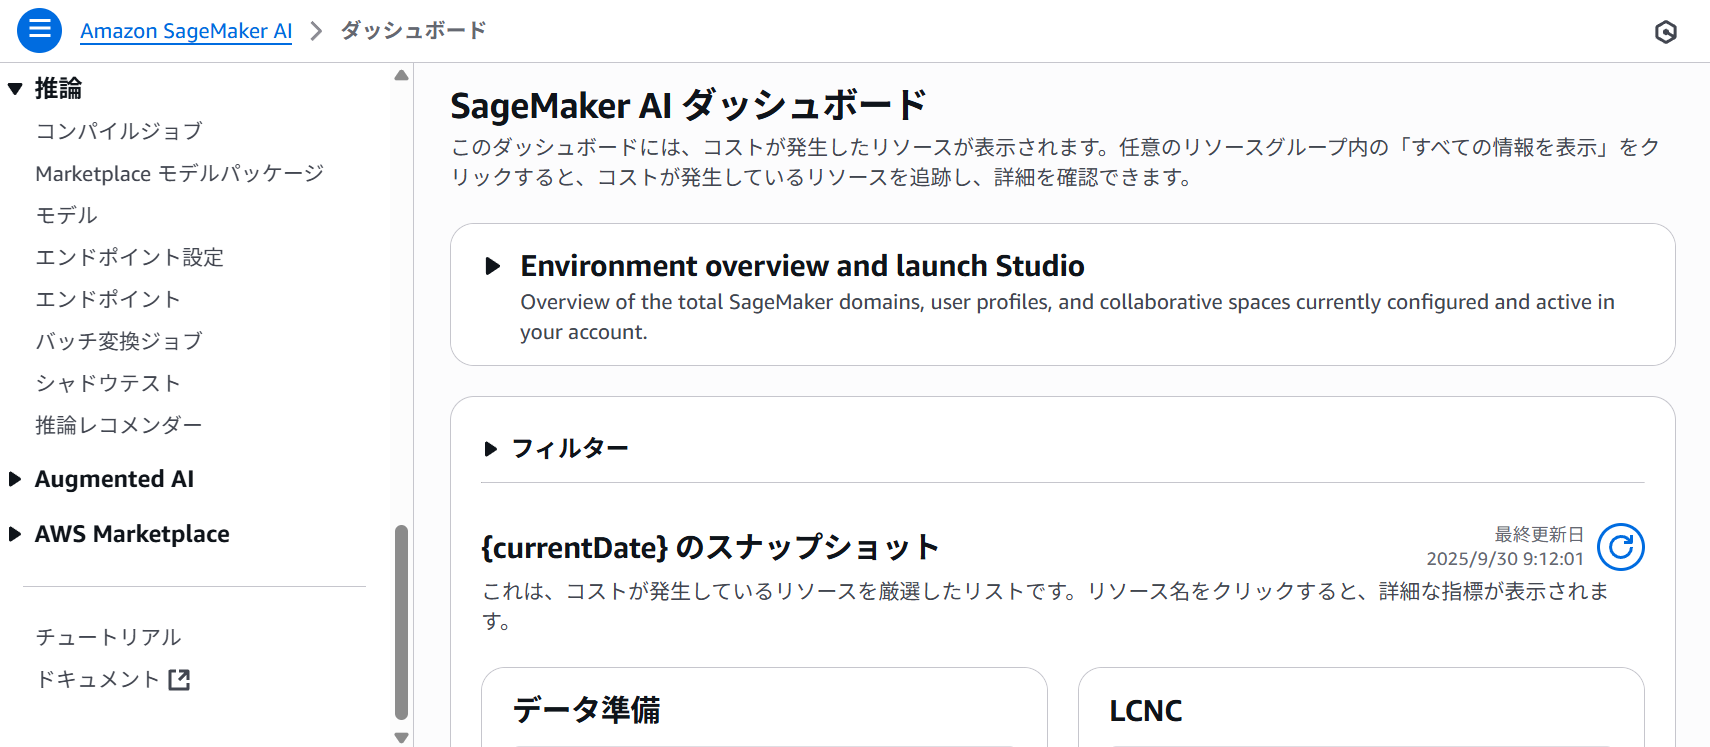1710x747 pixels.
Task: Click the sidebar scroll-down arrow
Action: pyautogui.click(x=401, y=737)
